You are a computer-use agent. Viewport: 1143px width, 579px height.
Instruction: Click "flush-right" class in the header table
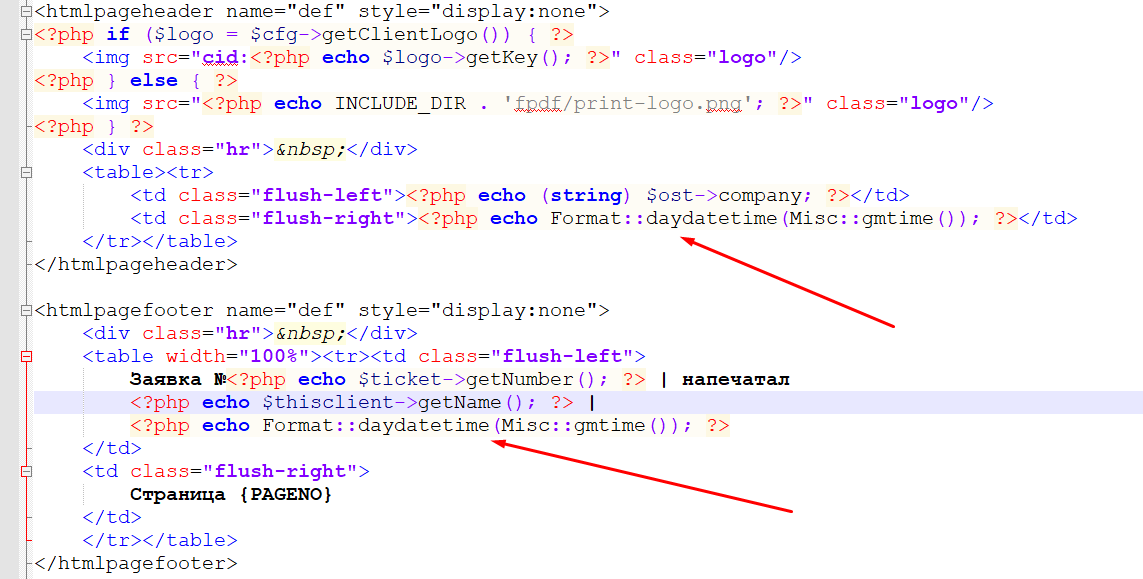(328, 218)
